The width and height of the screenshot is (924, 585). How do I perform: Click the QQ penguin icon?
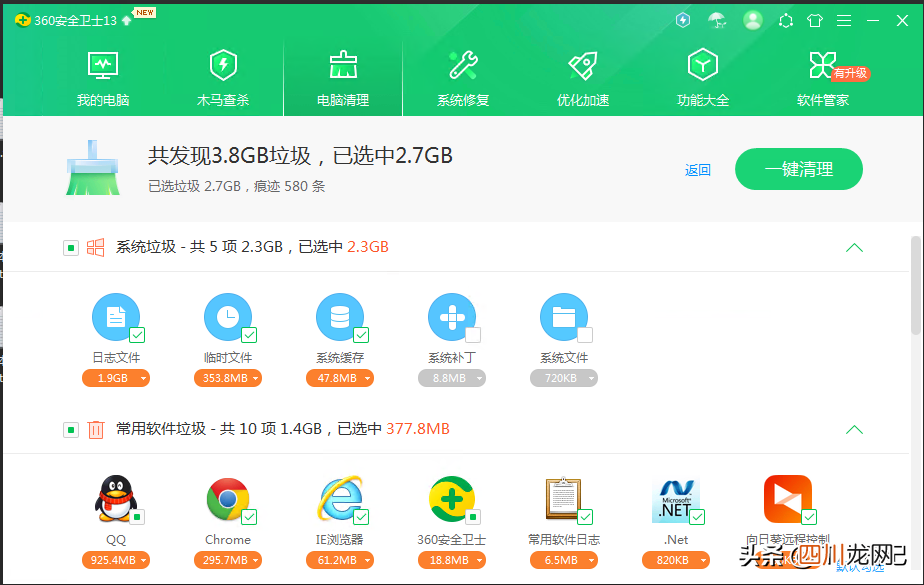point(116,498)
